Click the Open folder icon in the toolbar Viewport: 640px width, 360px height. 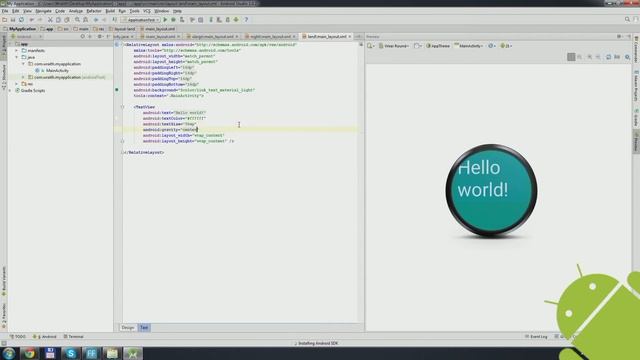click(x=5, y=20)
